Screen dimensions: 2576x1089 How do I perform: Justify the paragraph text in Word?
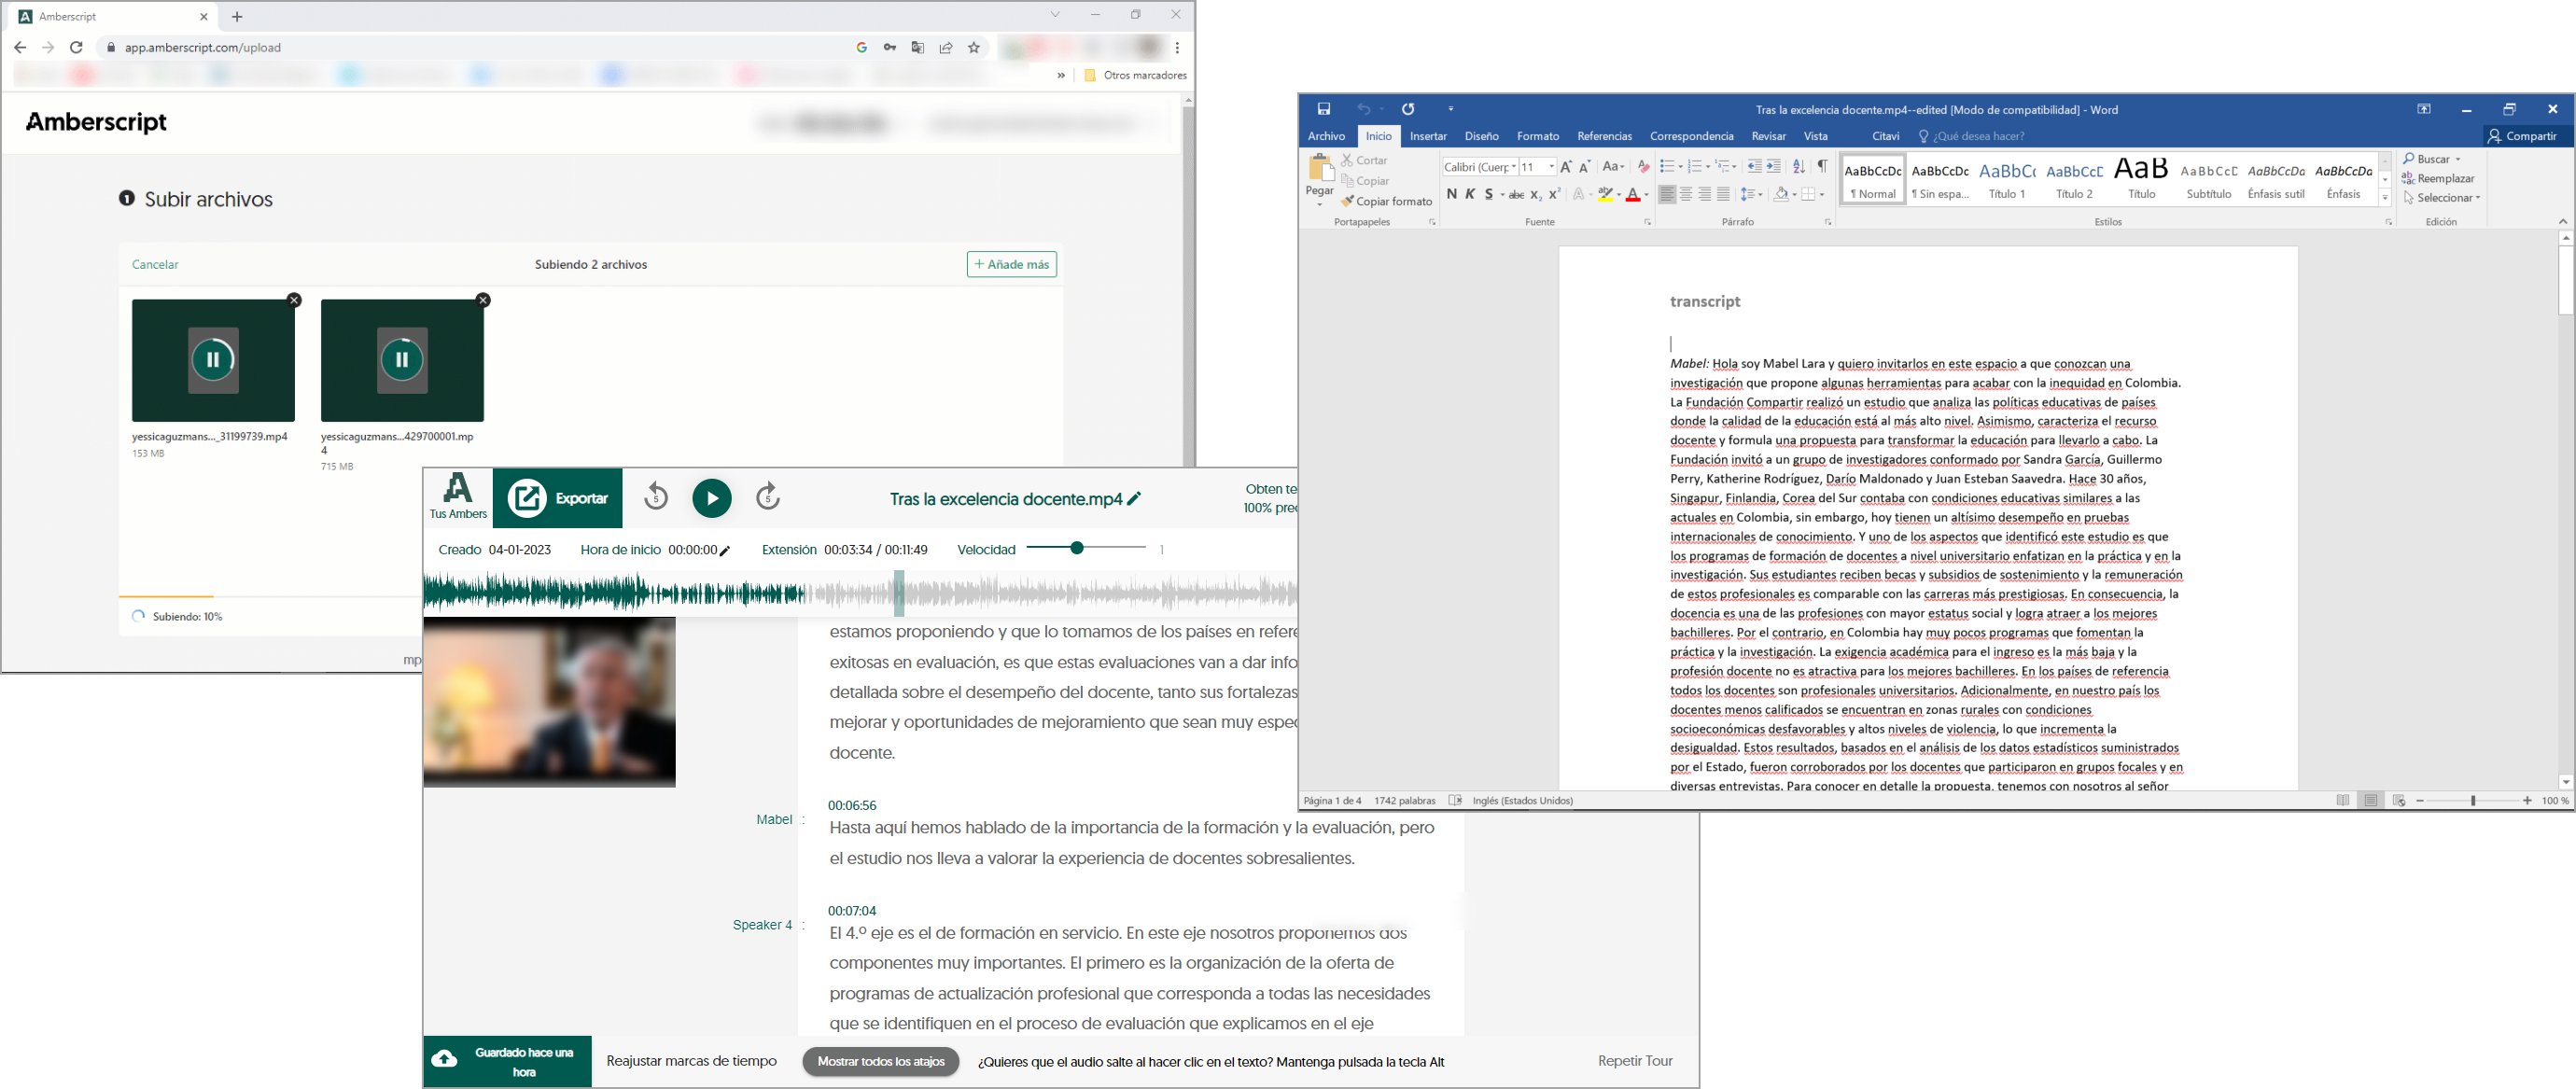pos(1723,195)
